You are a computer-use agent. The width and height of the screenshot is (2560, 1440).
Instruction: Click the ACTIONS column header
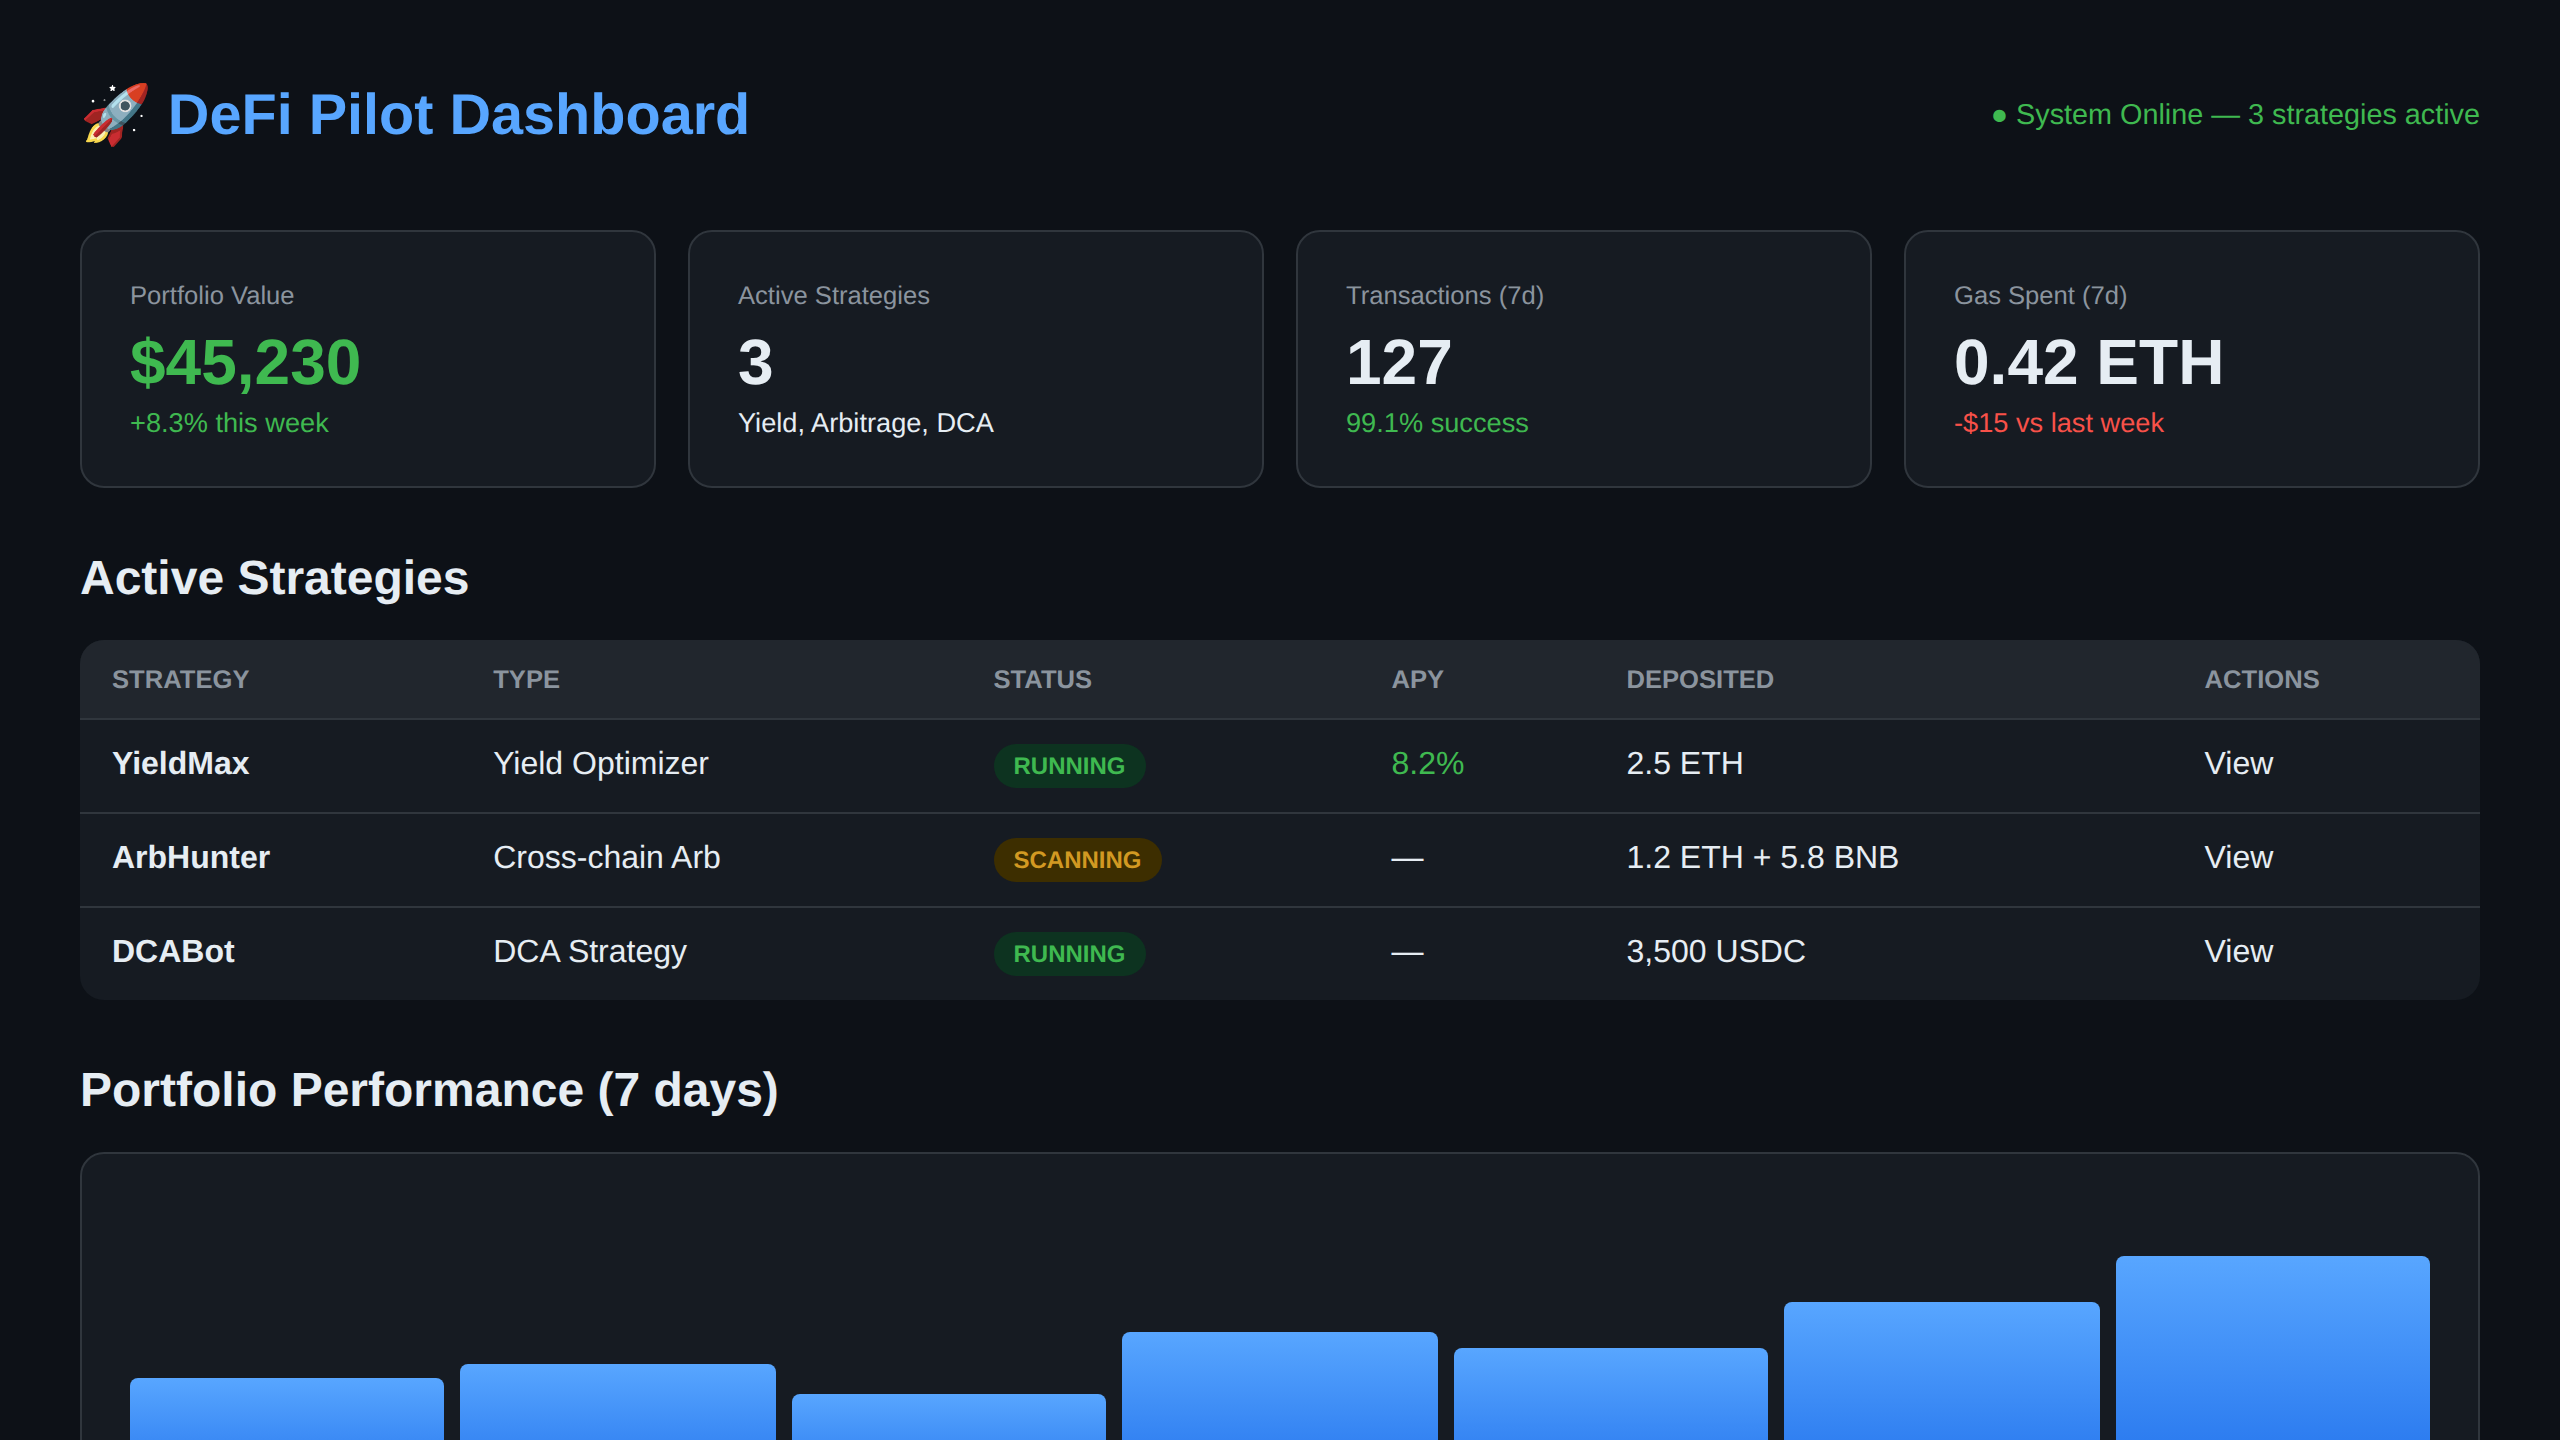[2262, 679]
